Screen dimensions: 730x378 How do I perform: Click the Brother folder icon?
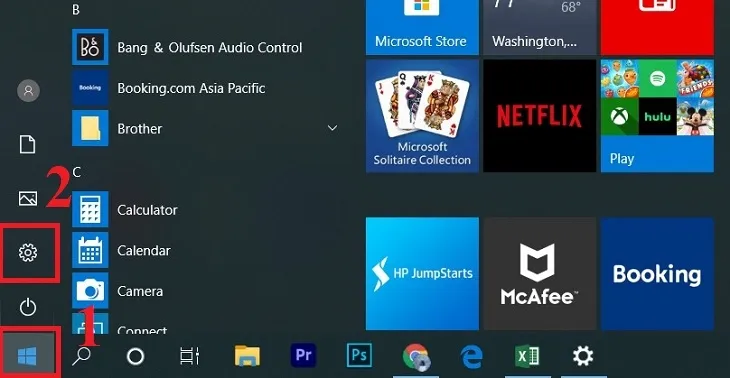(90, 128)
